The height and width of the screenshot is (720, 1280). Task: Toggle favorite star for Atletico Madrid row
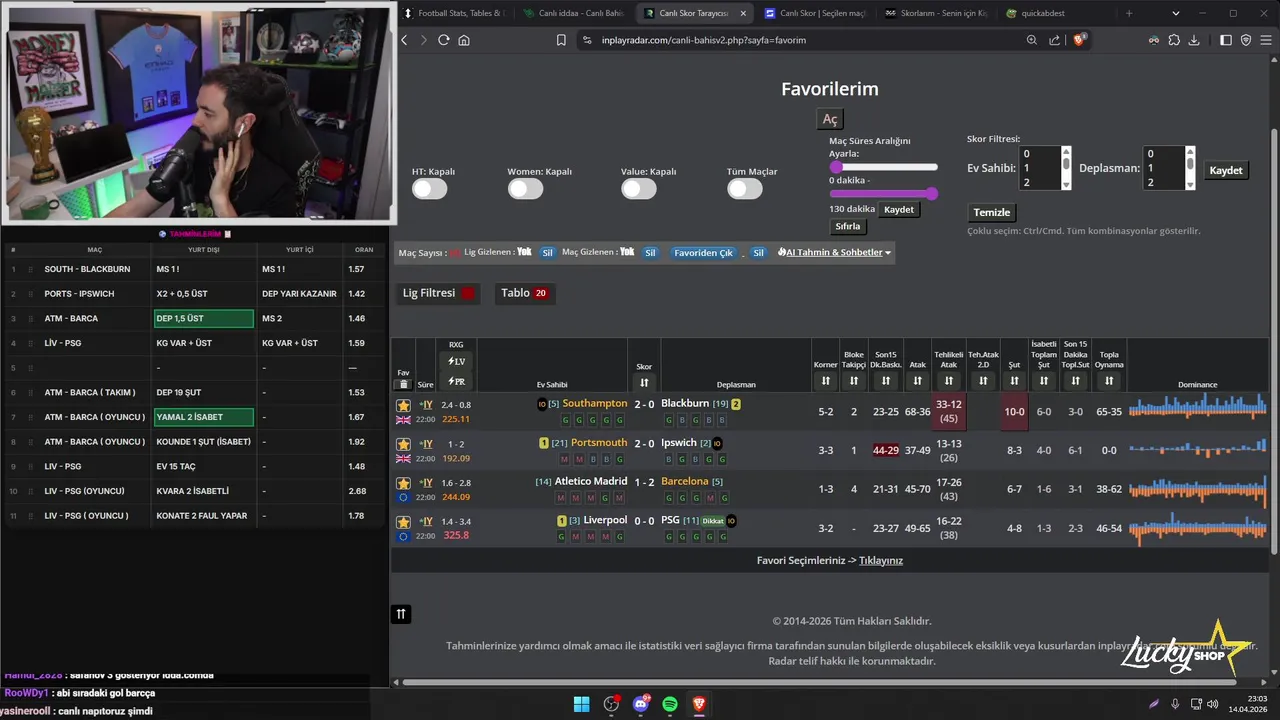pos(404,483)
